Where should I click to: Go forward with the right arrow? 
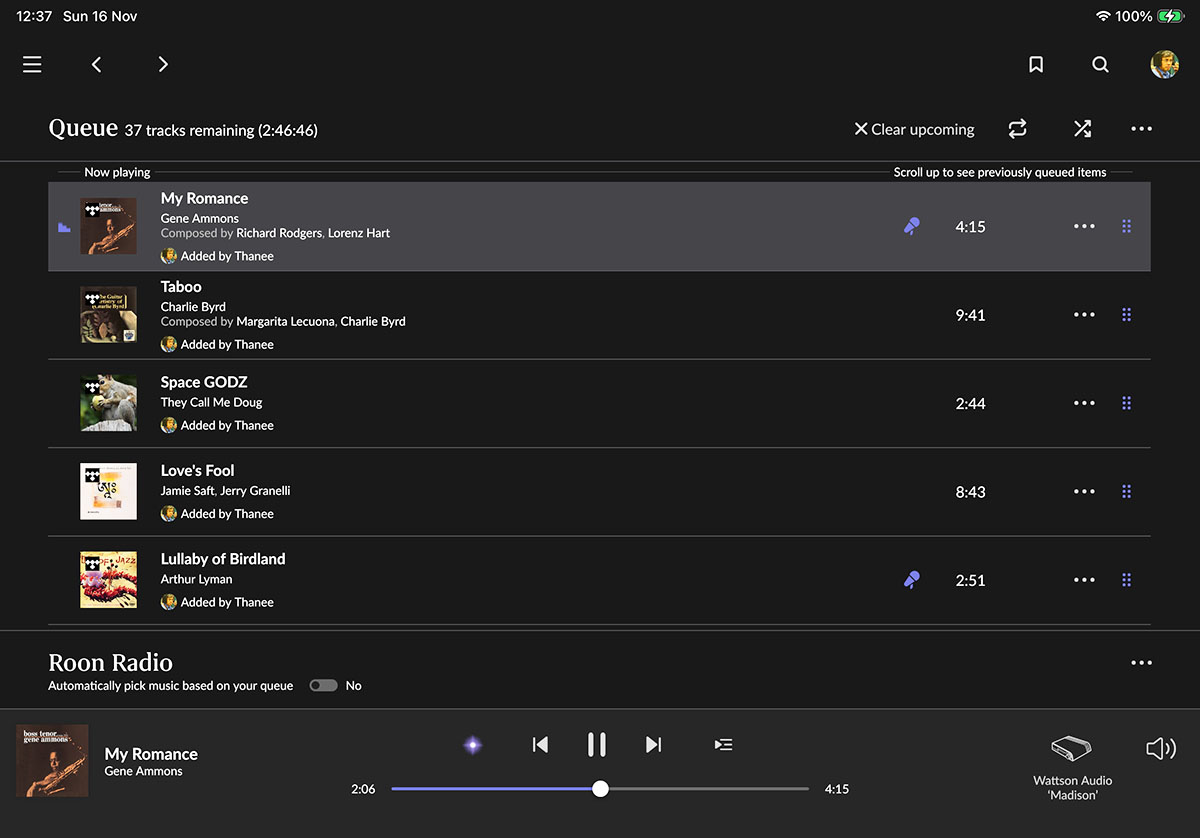[163, 64]
